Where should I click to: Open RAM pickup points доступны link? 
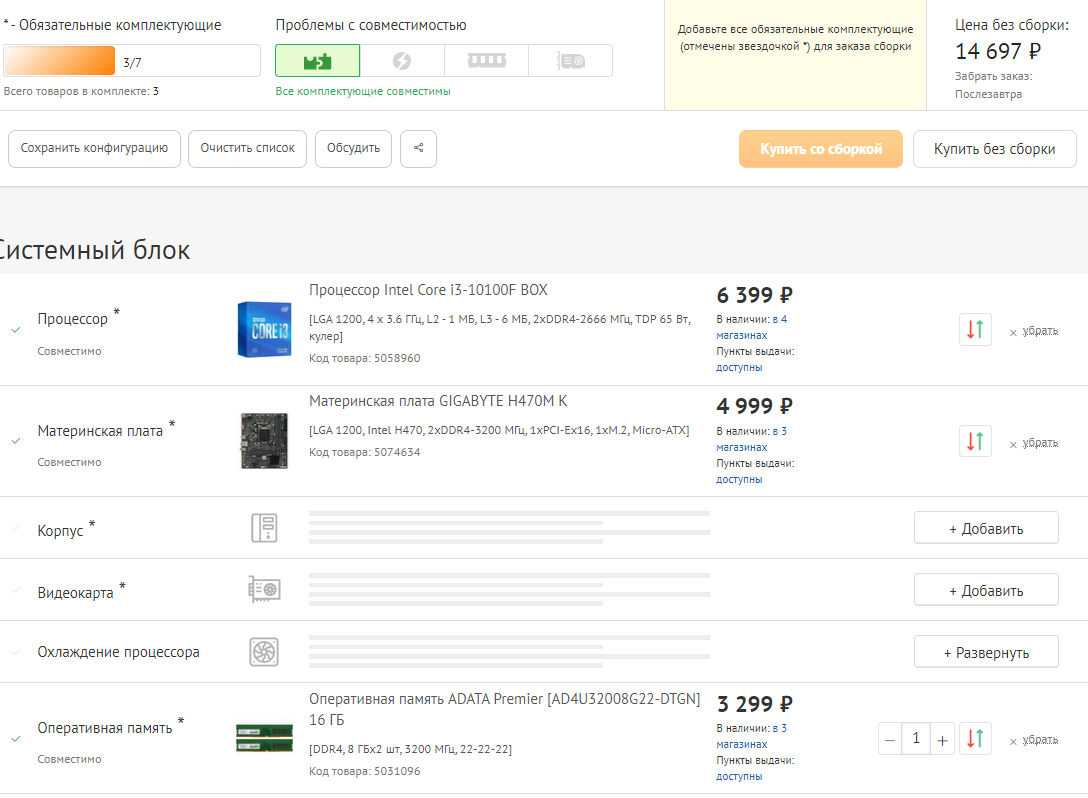click(x=739, y=776)
